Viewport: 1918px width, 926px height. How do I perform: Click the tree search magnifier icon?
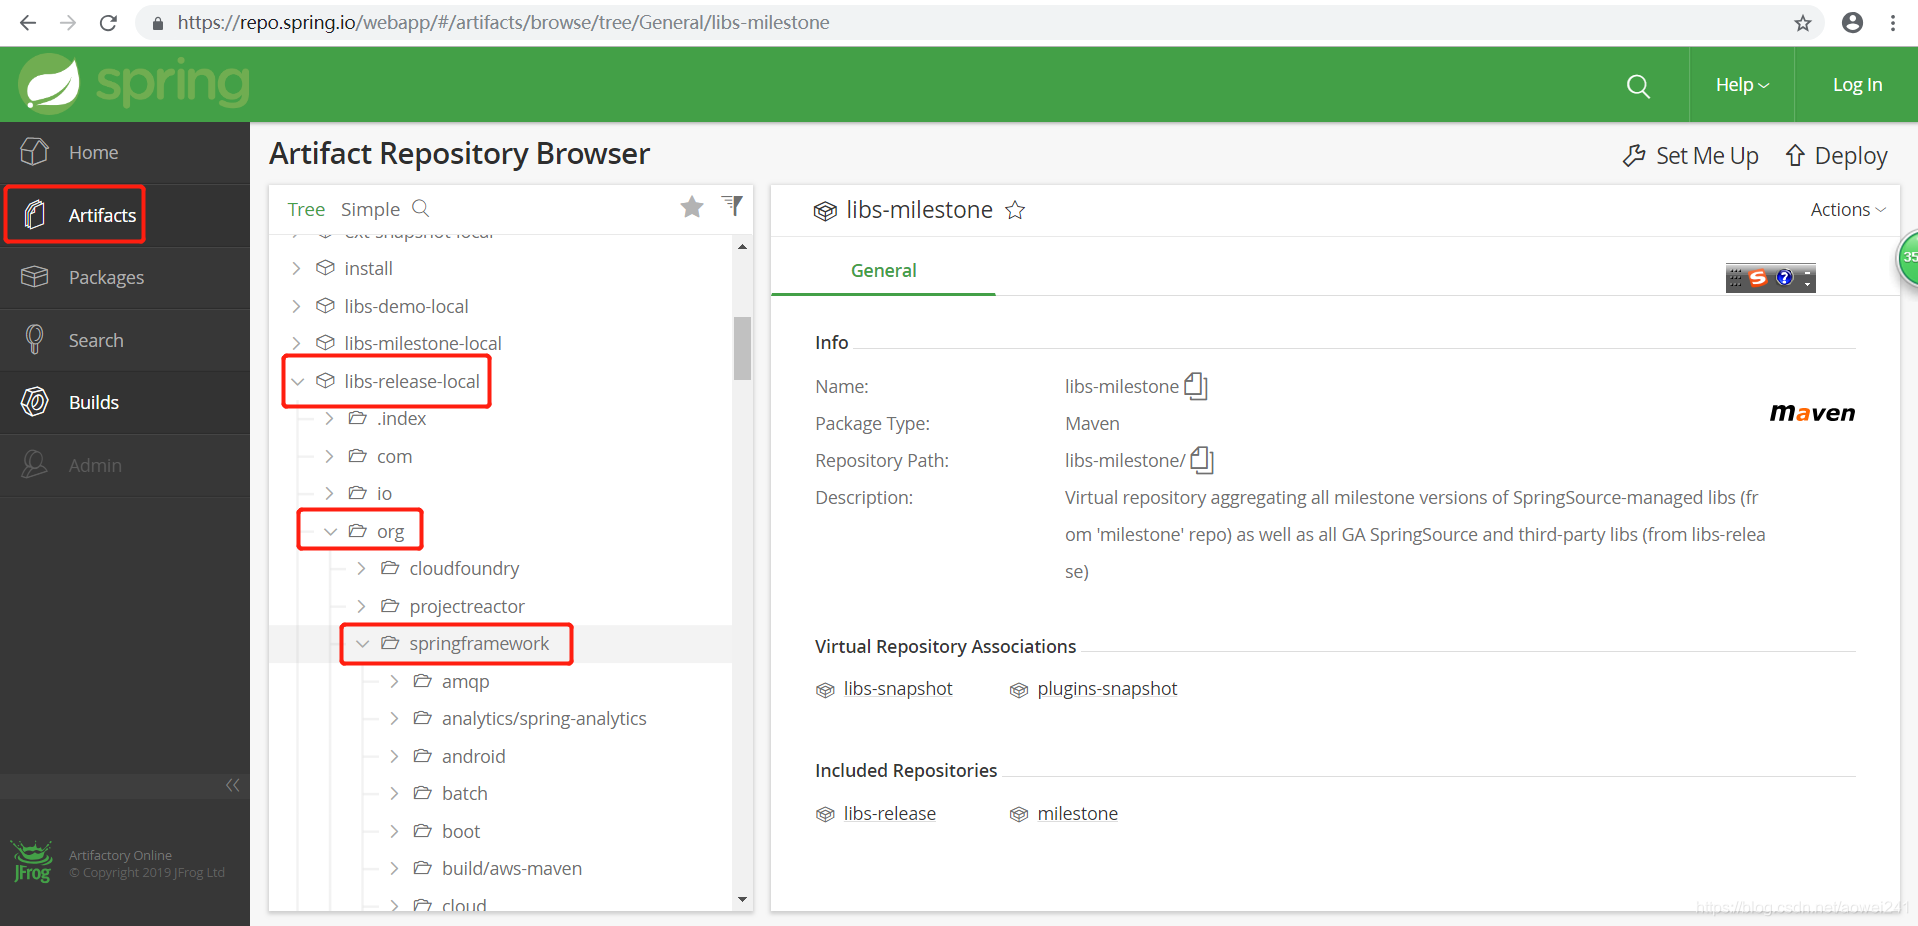pyautogui.click(x=421, y=208)
